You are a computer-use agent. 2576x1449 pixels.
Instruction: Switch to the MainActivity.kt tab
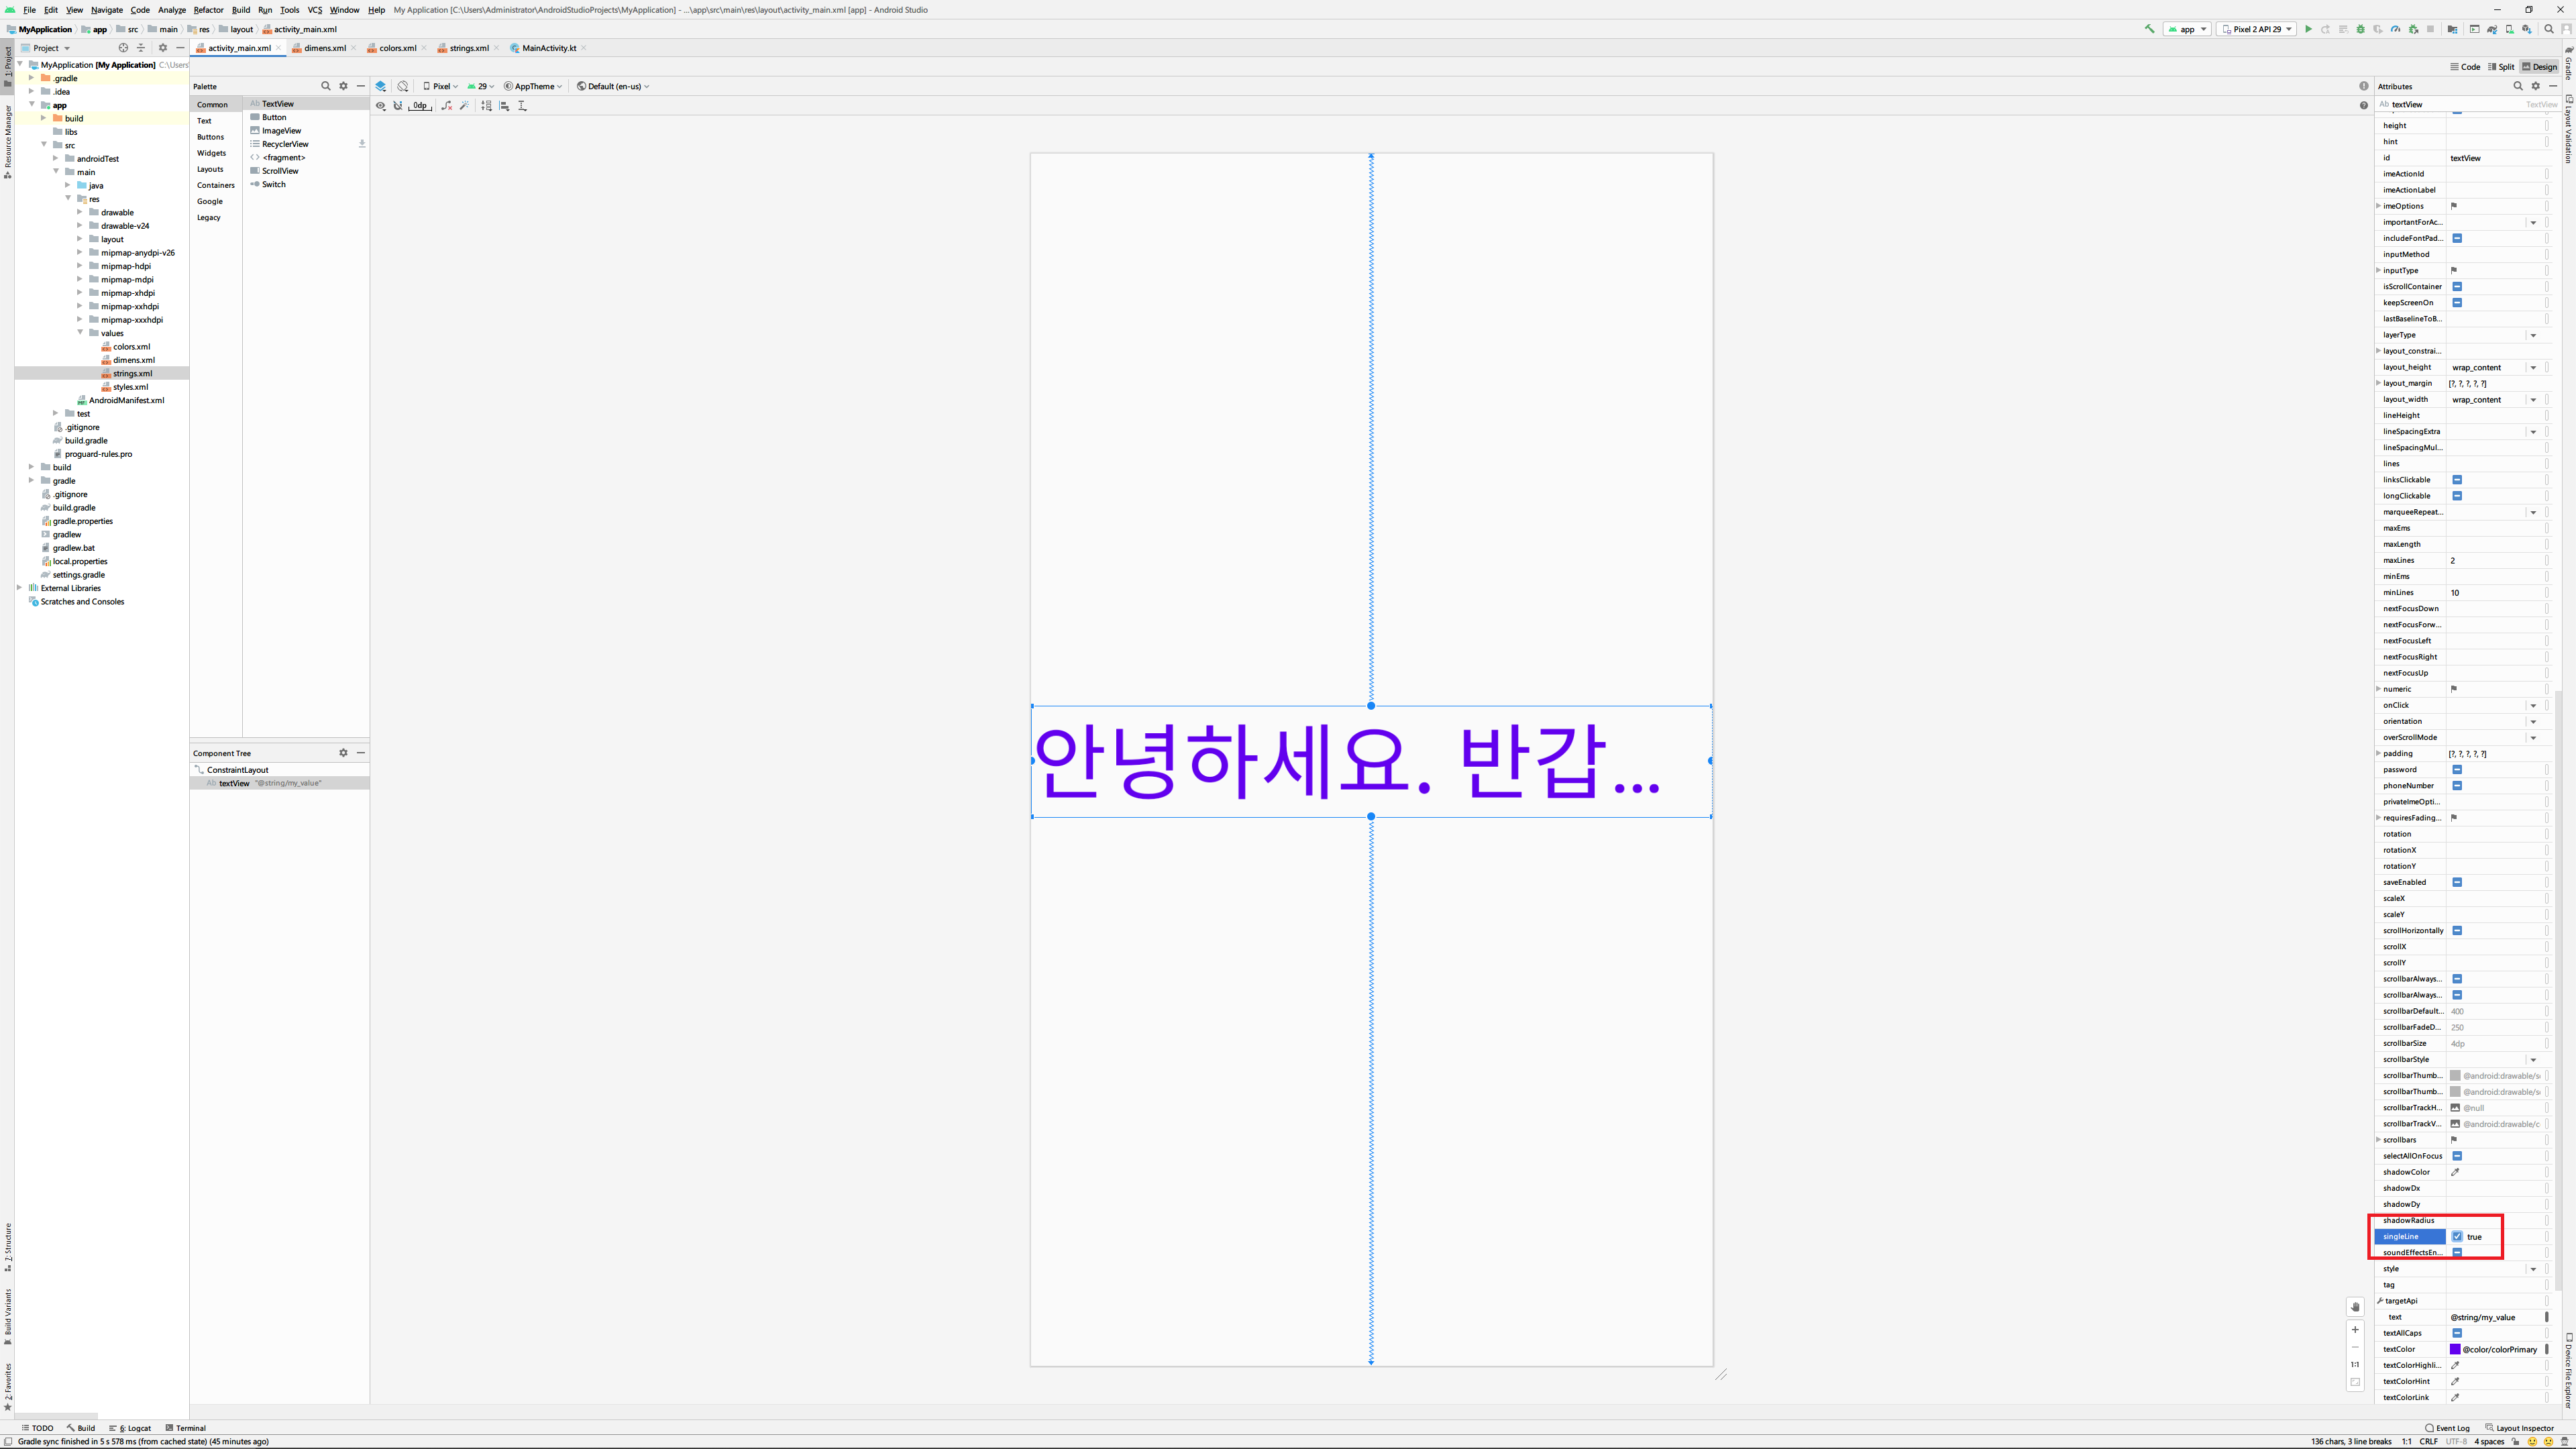(548, 48)
